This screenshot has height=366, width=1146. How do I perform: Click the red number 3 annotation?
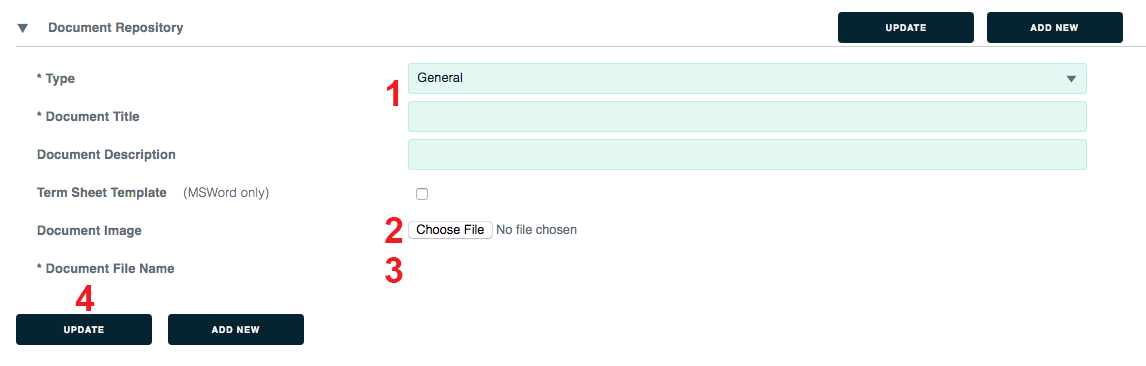click(394, 269)
